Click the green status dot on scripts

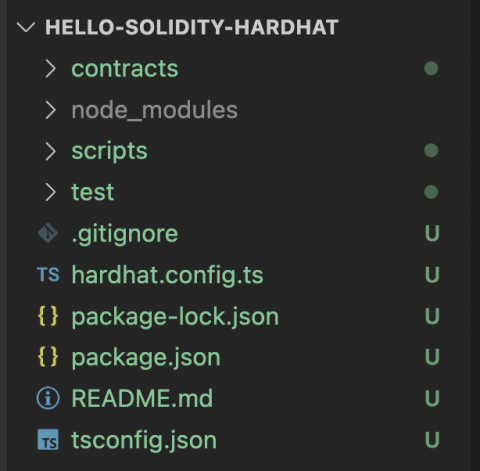click(x=431, y=151)
